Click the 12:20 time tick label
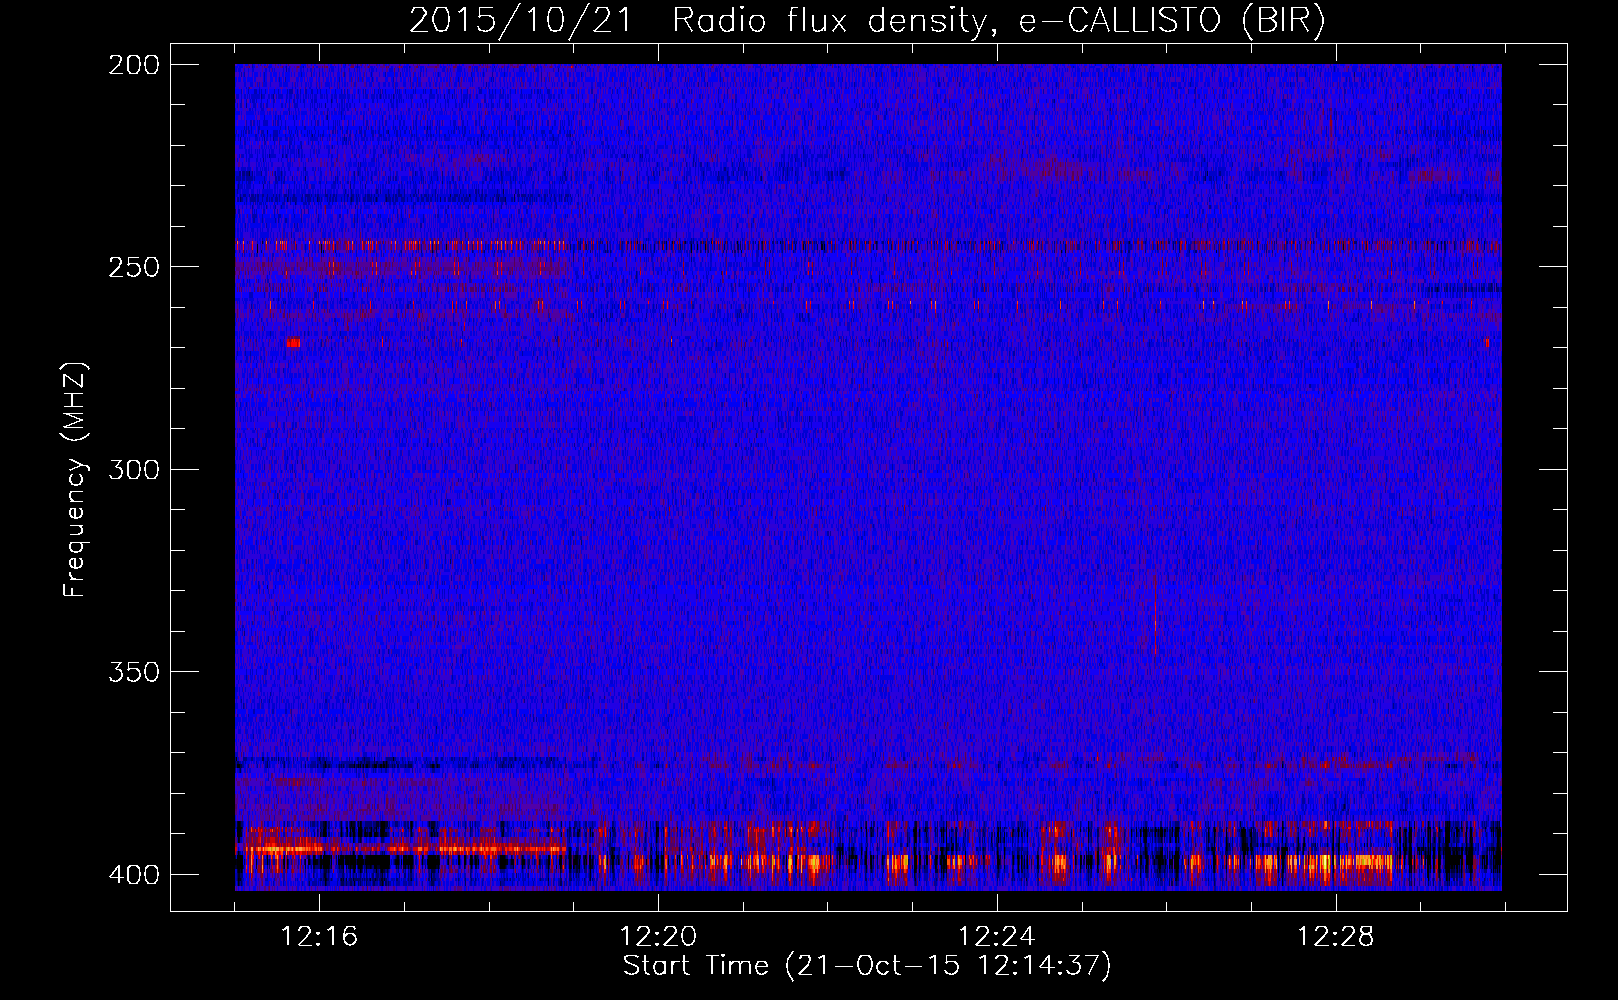1618x1000 pixels. coord(658,937)
